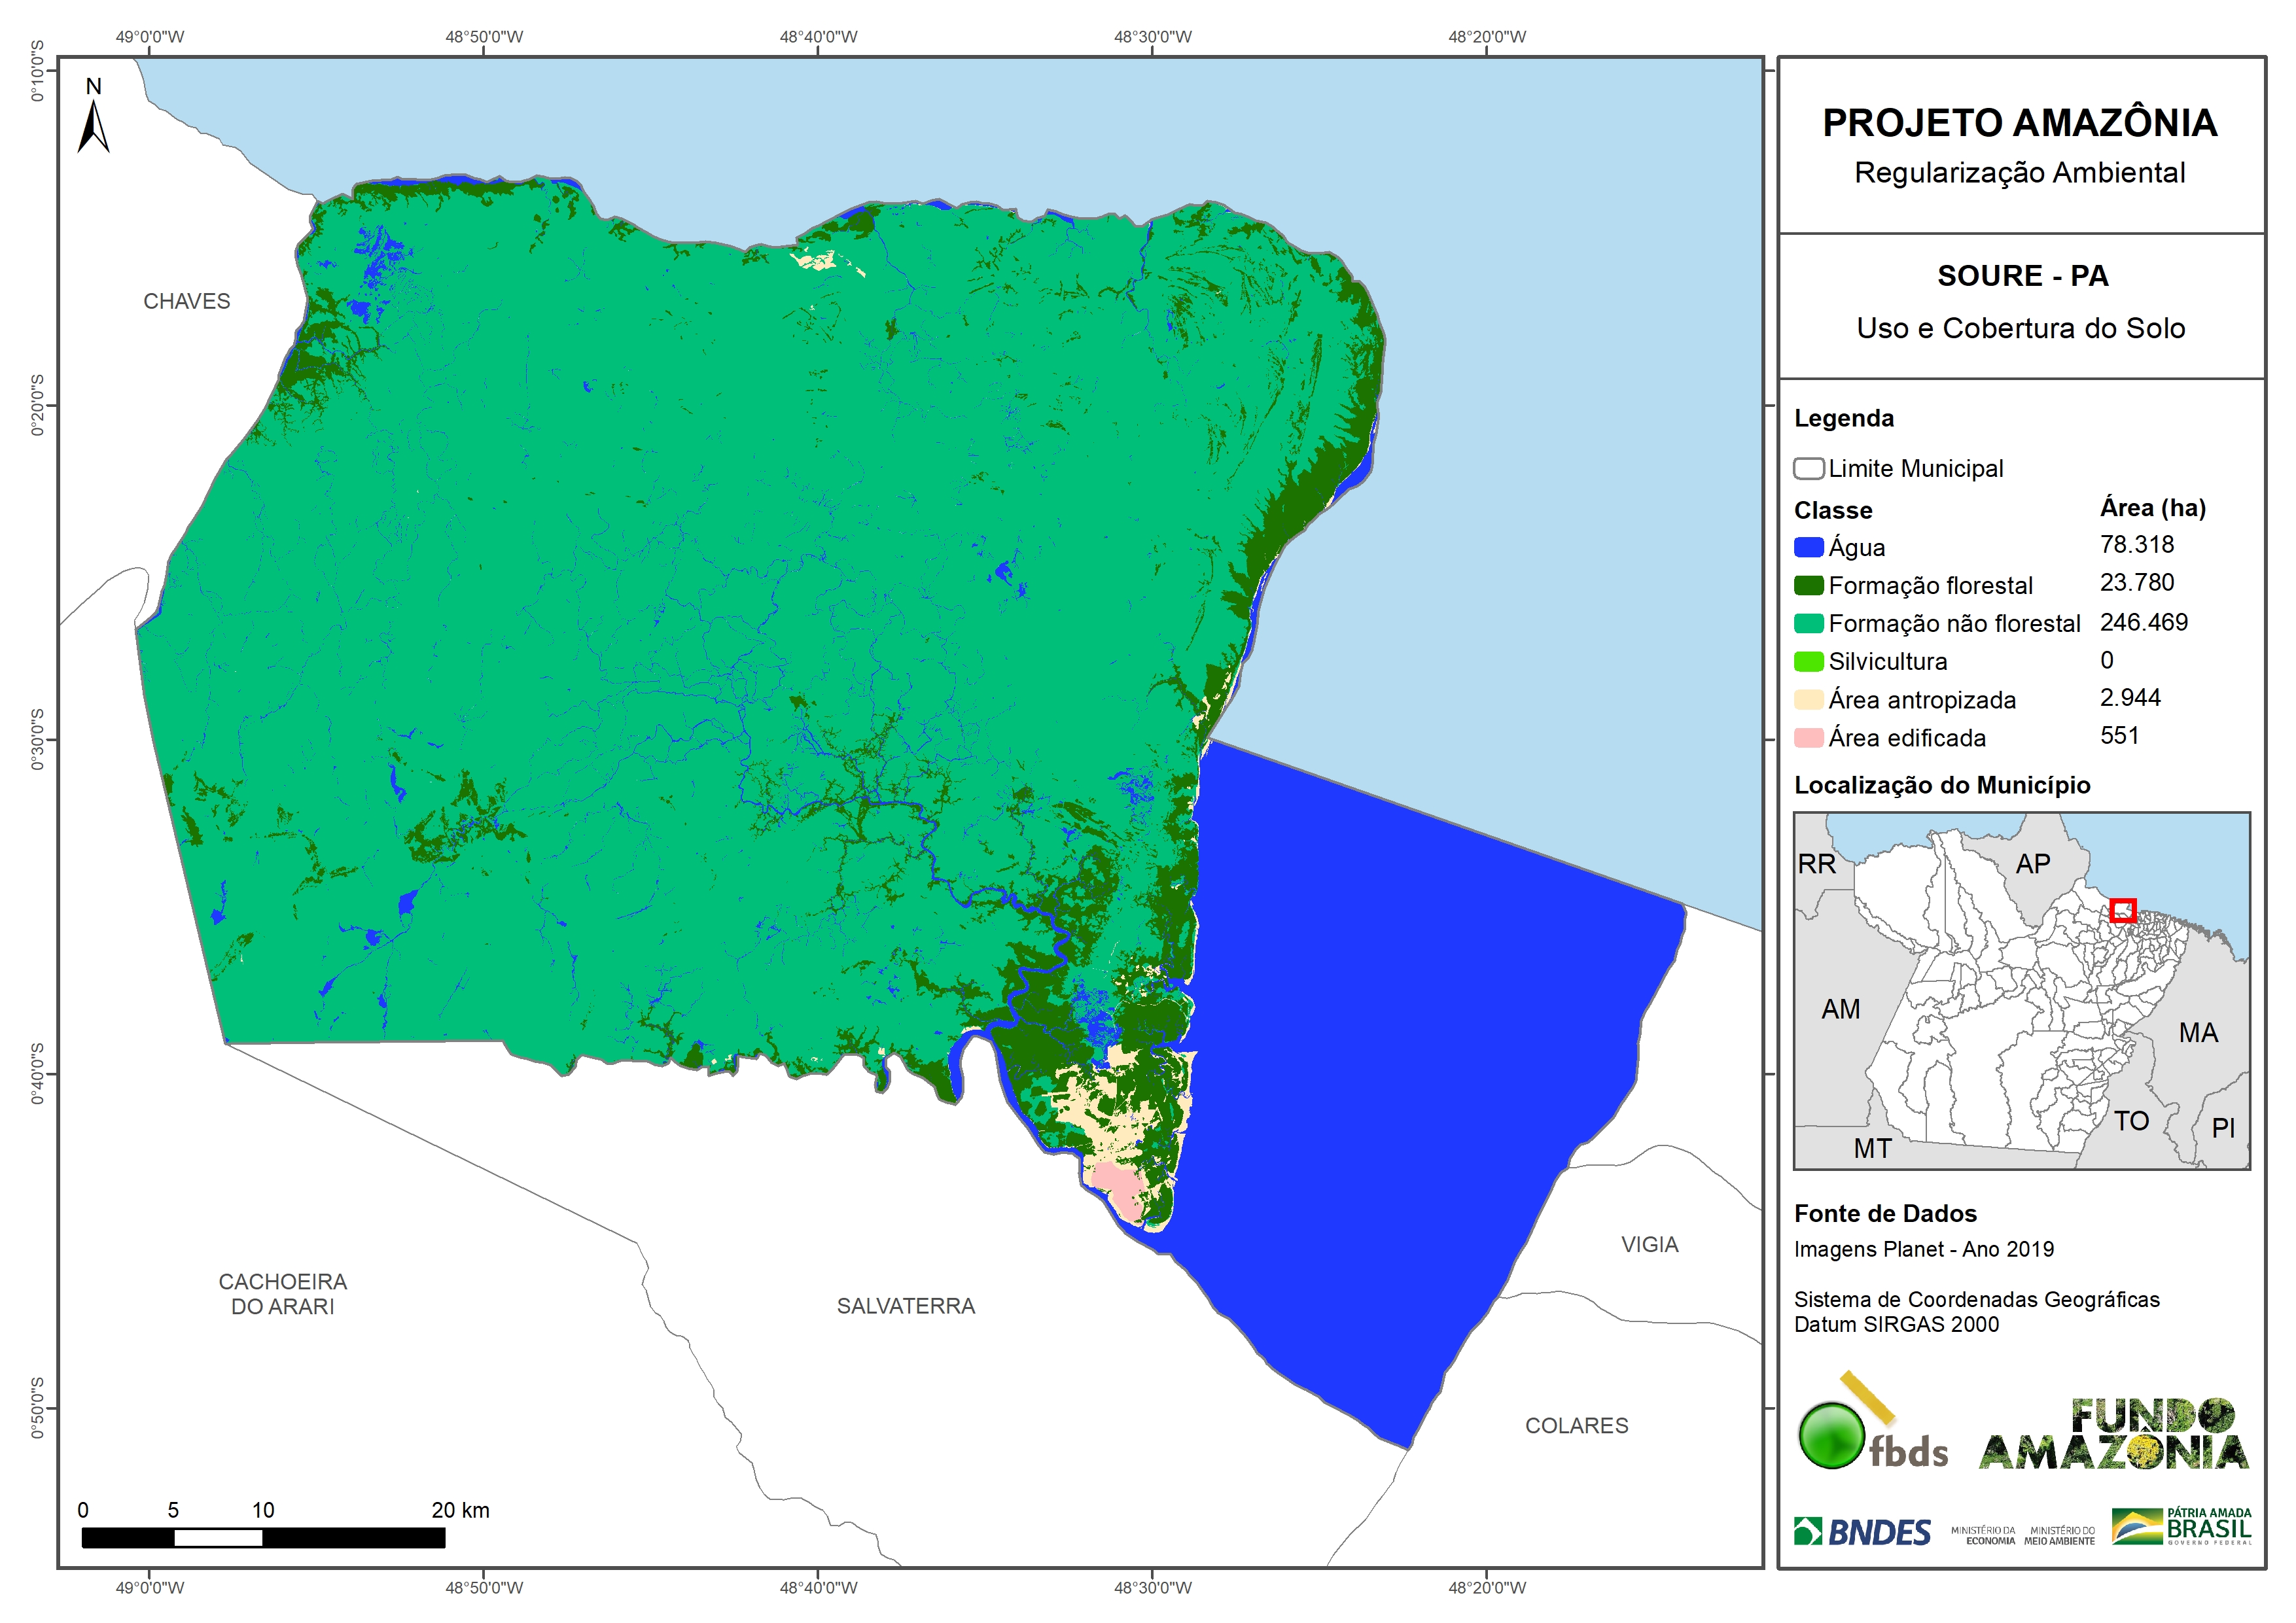Click the Área antropizada beige swatch
Viewport: 2296px width, 1623px height.
click(x=1808, y=700)
